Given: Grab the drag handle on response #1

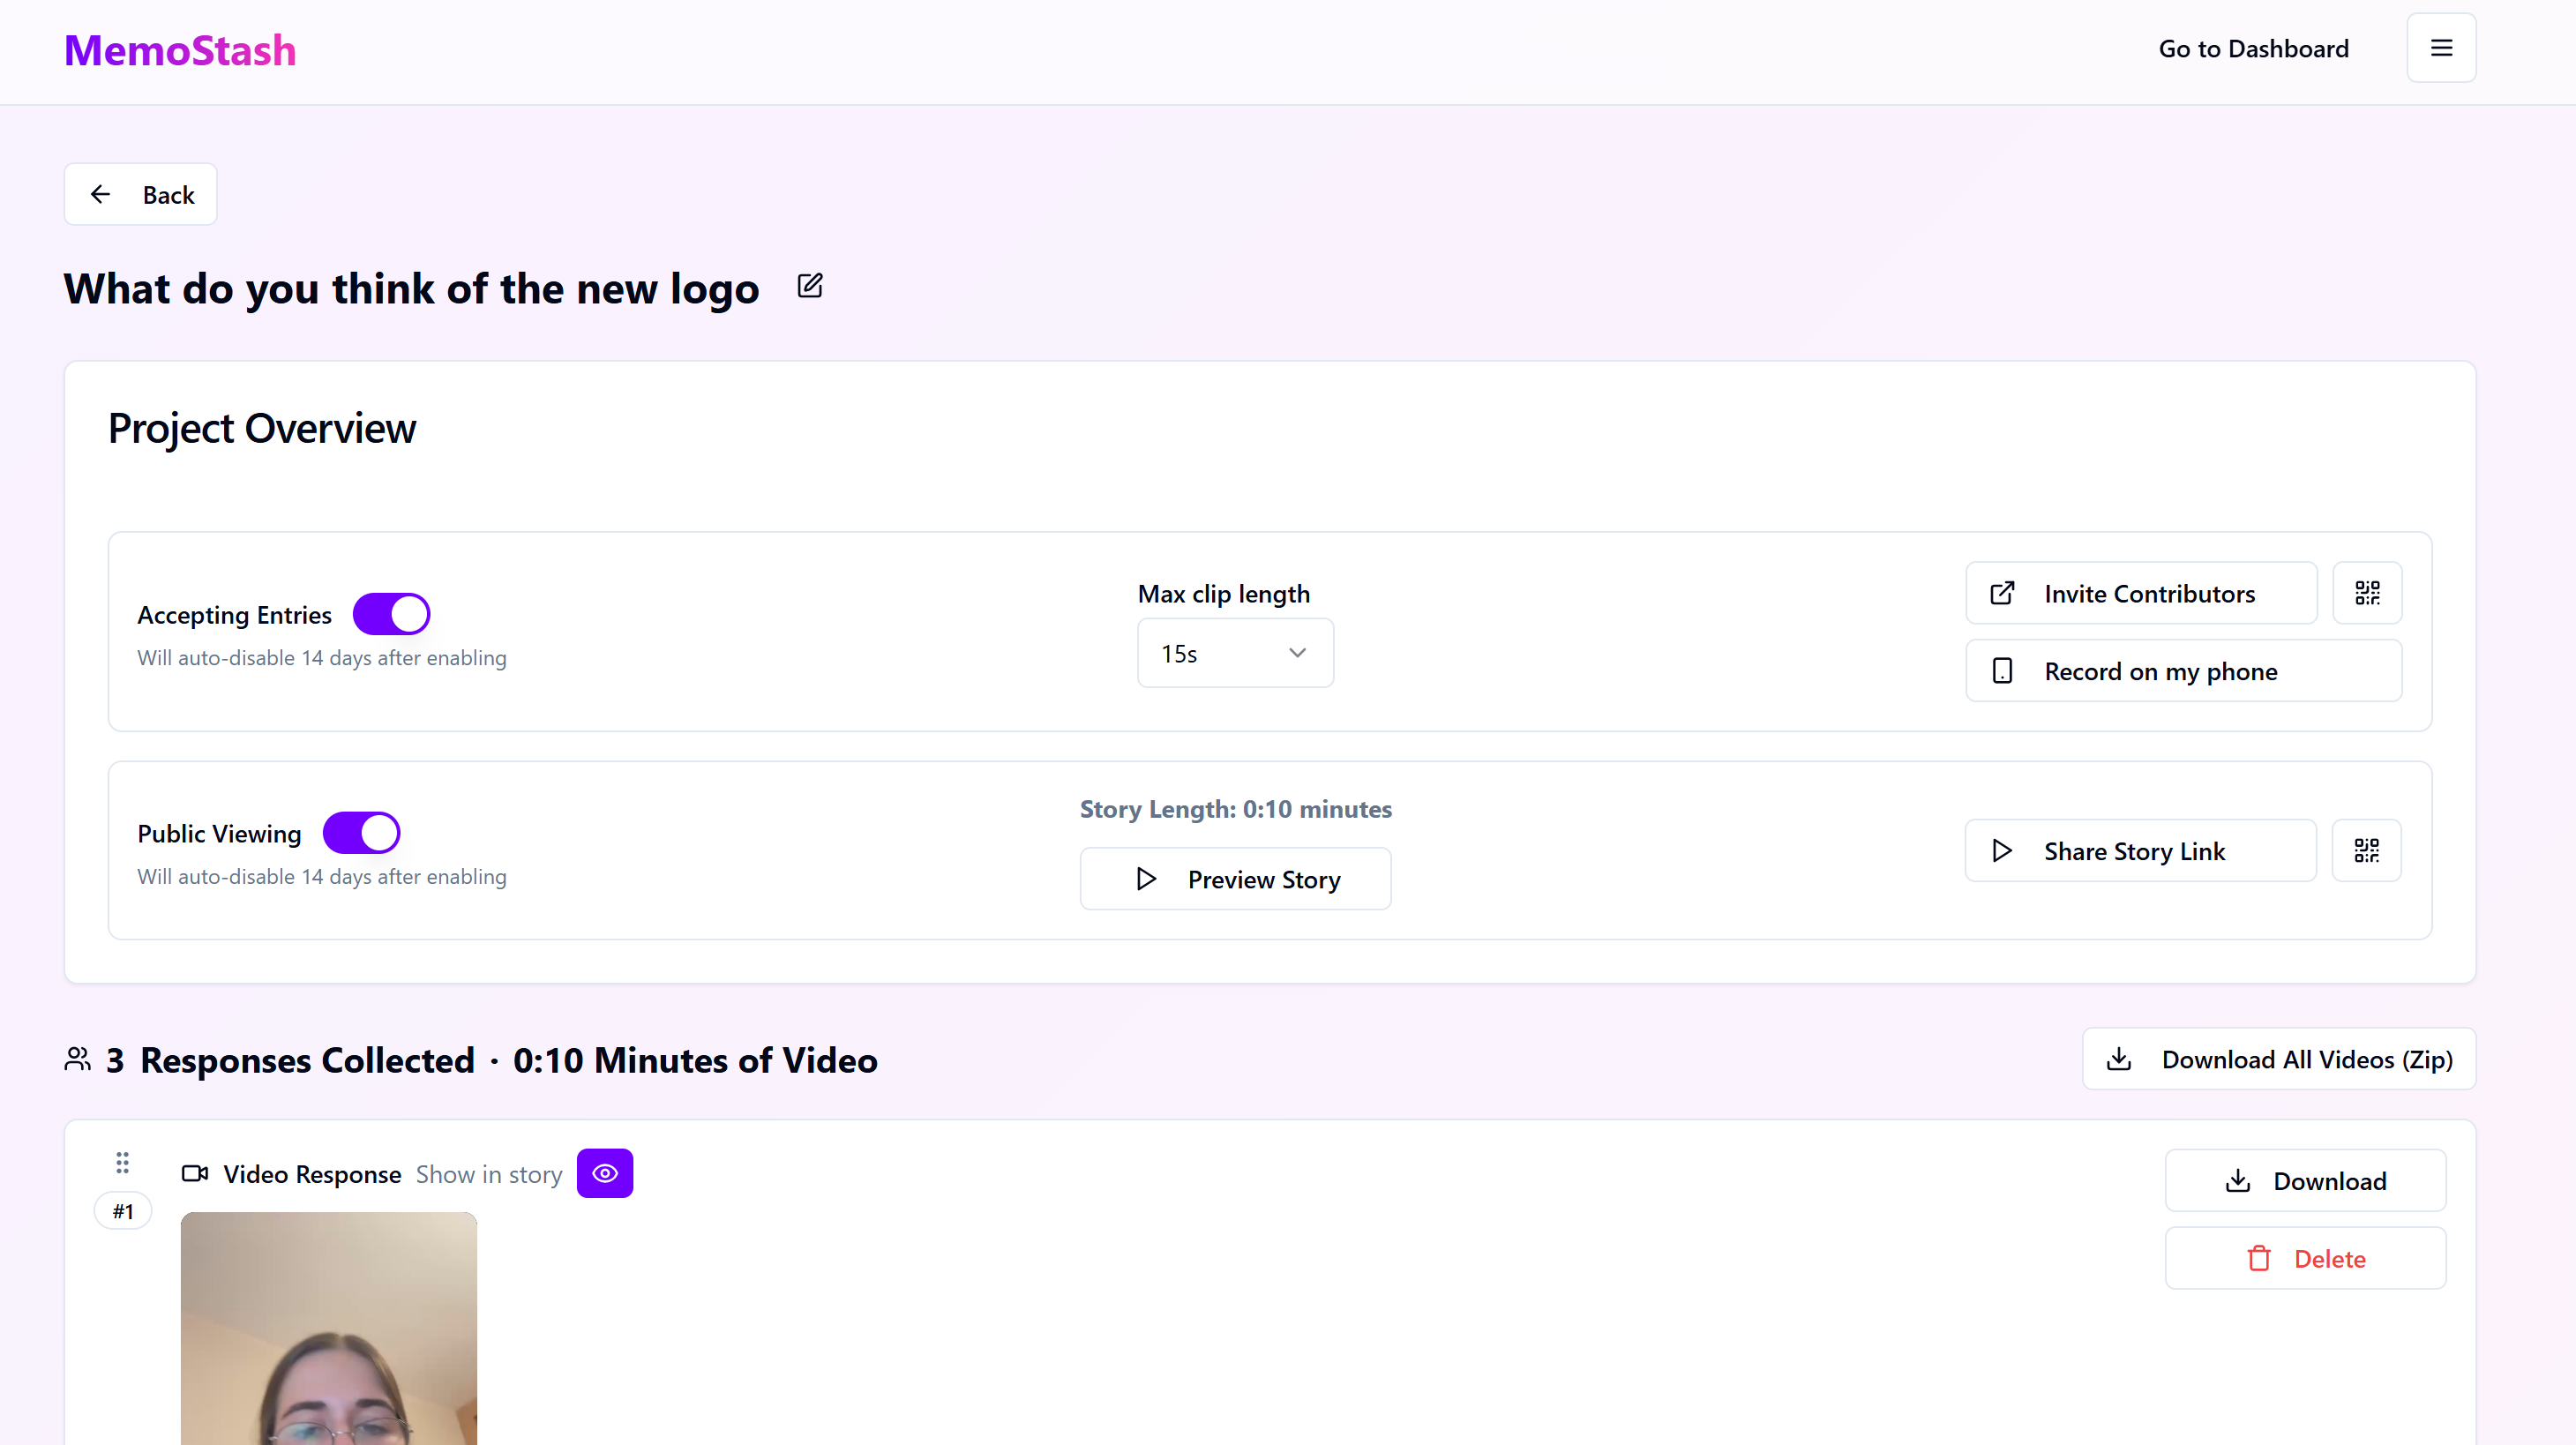Looking at the screenshot, I should (x=122, y=1162).
